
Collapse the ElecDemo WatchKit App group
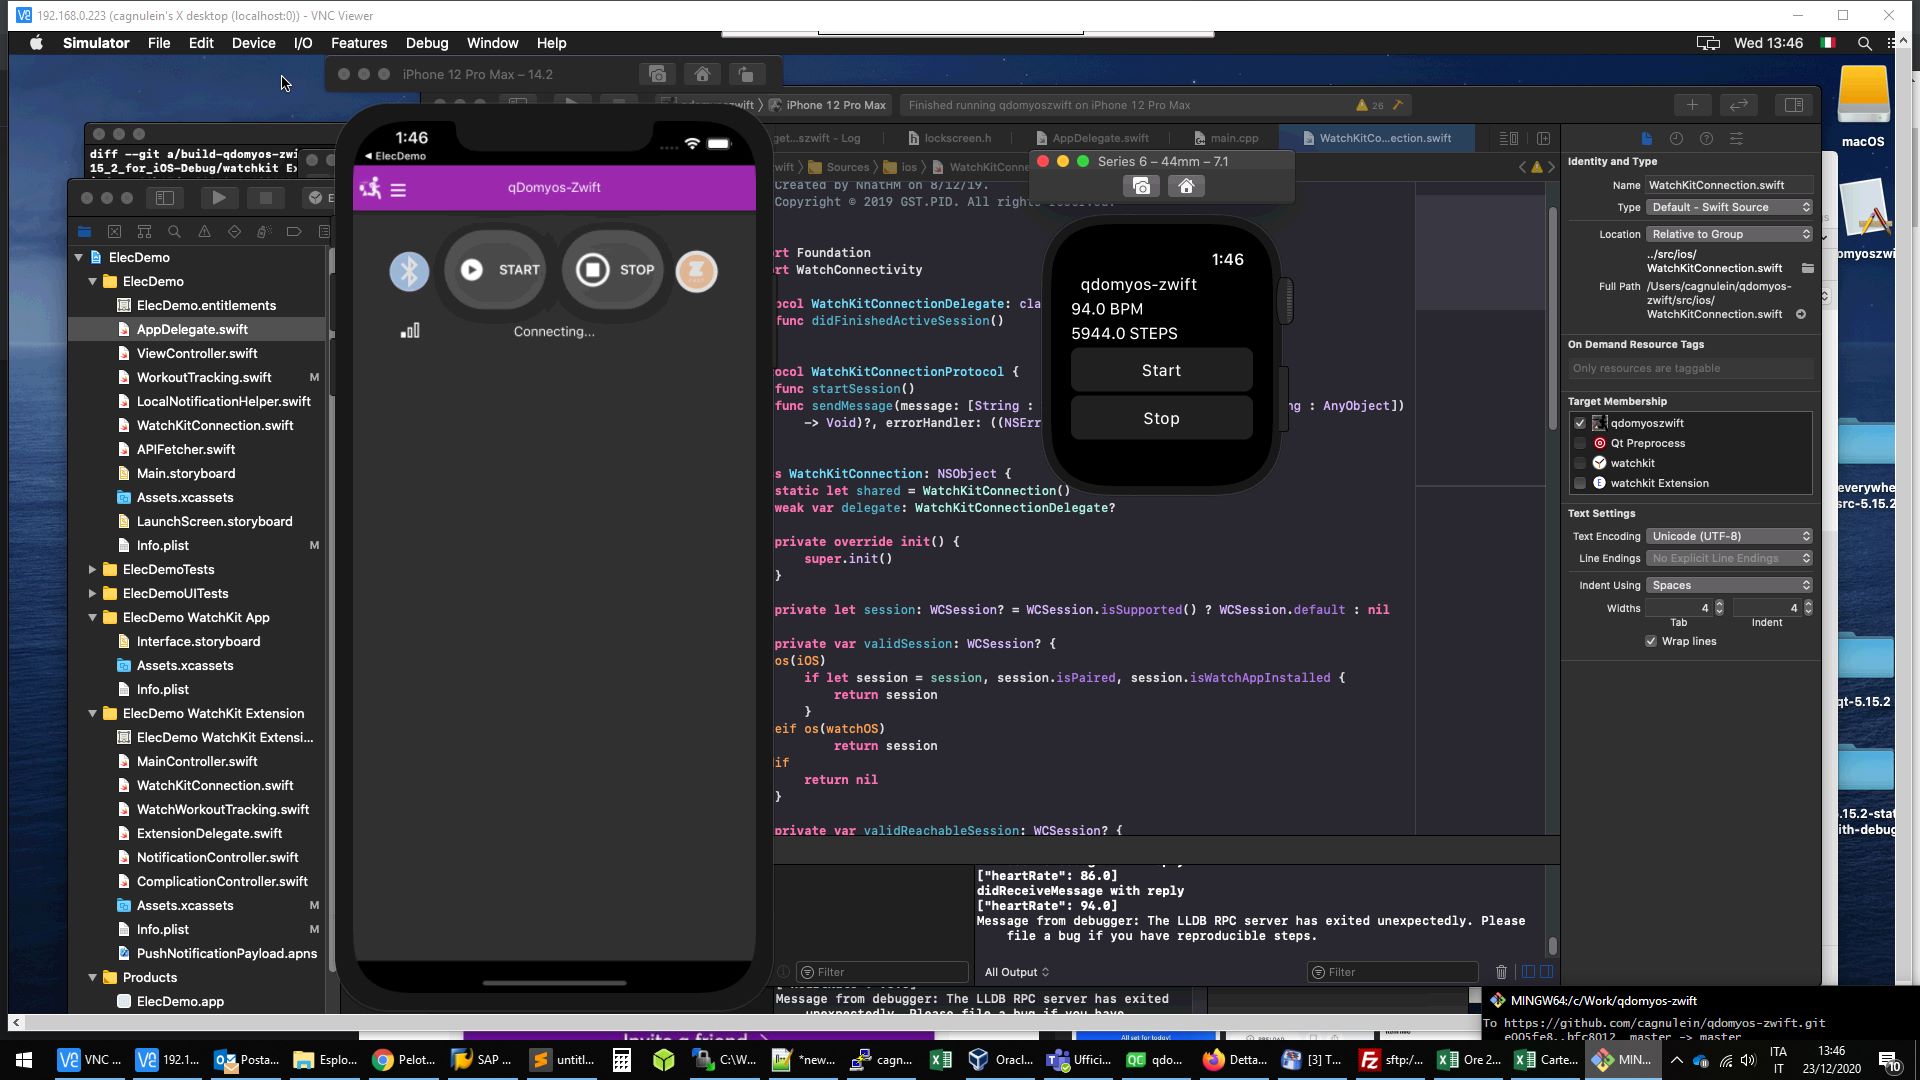(x=93, y=618)
